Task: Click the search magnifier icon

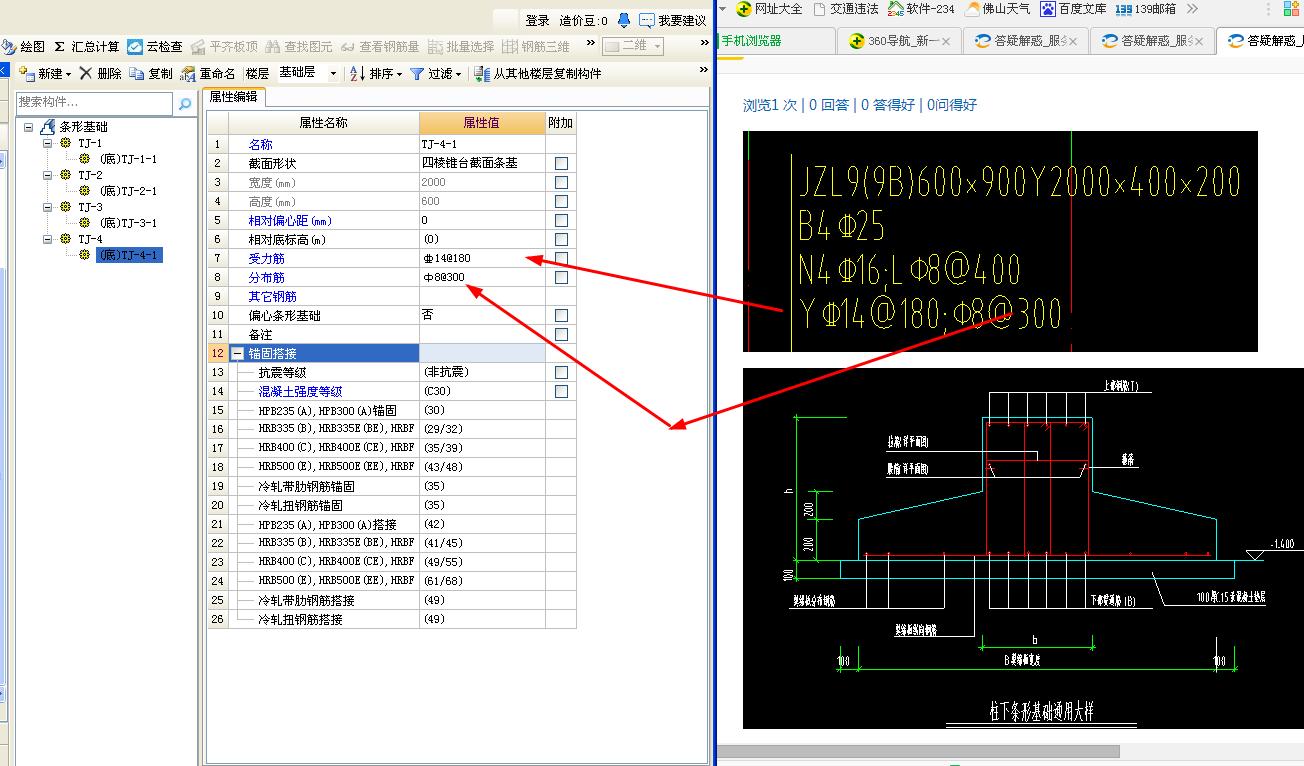Action: point(185,103)
